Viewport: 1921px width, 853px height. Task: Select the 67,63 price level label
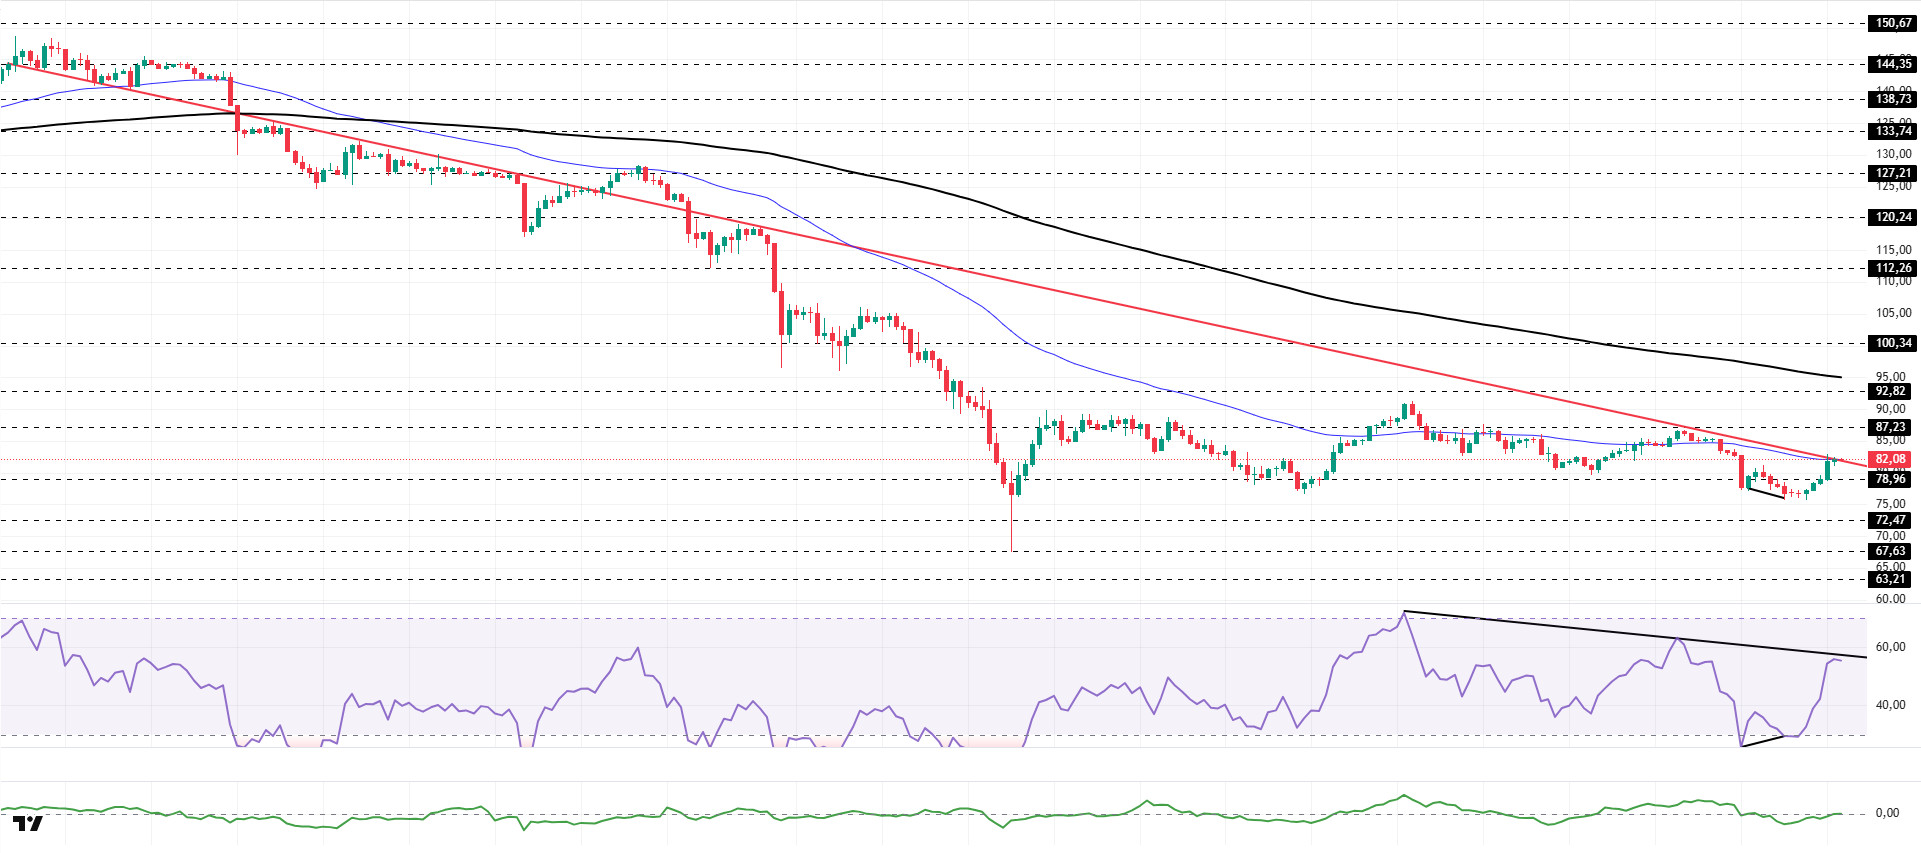[1889, 551]
